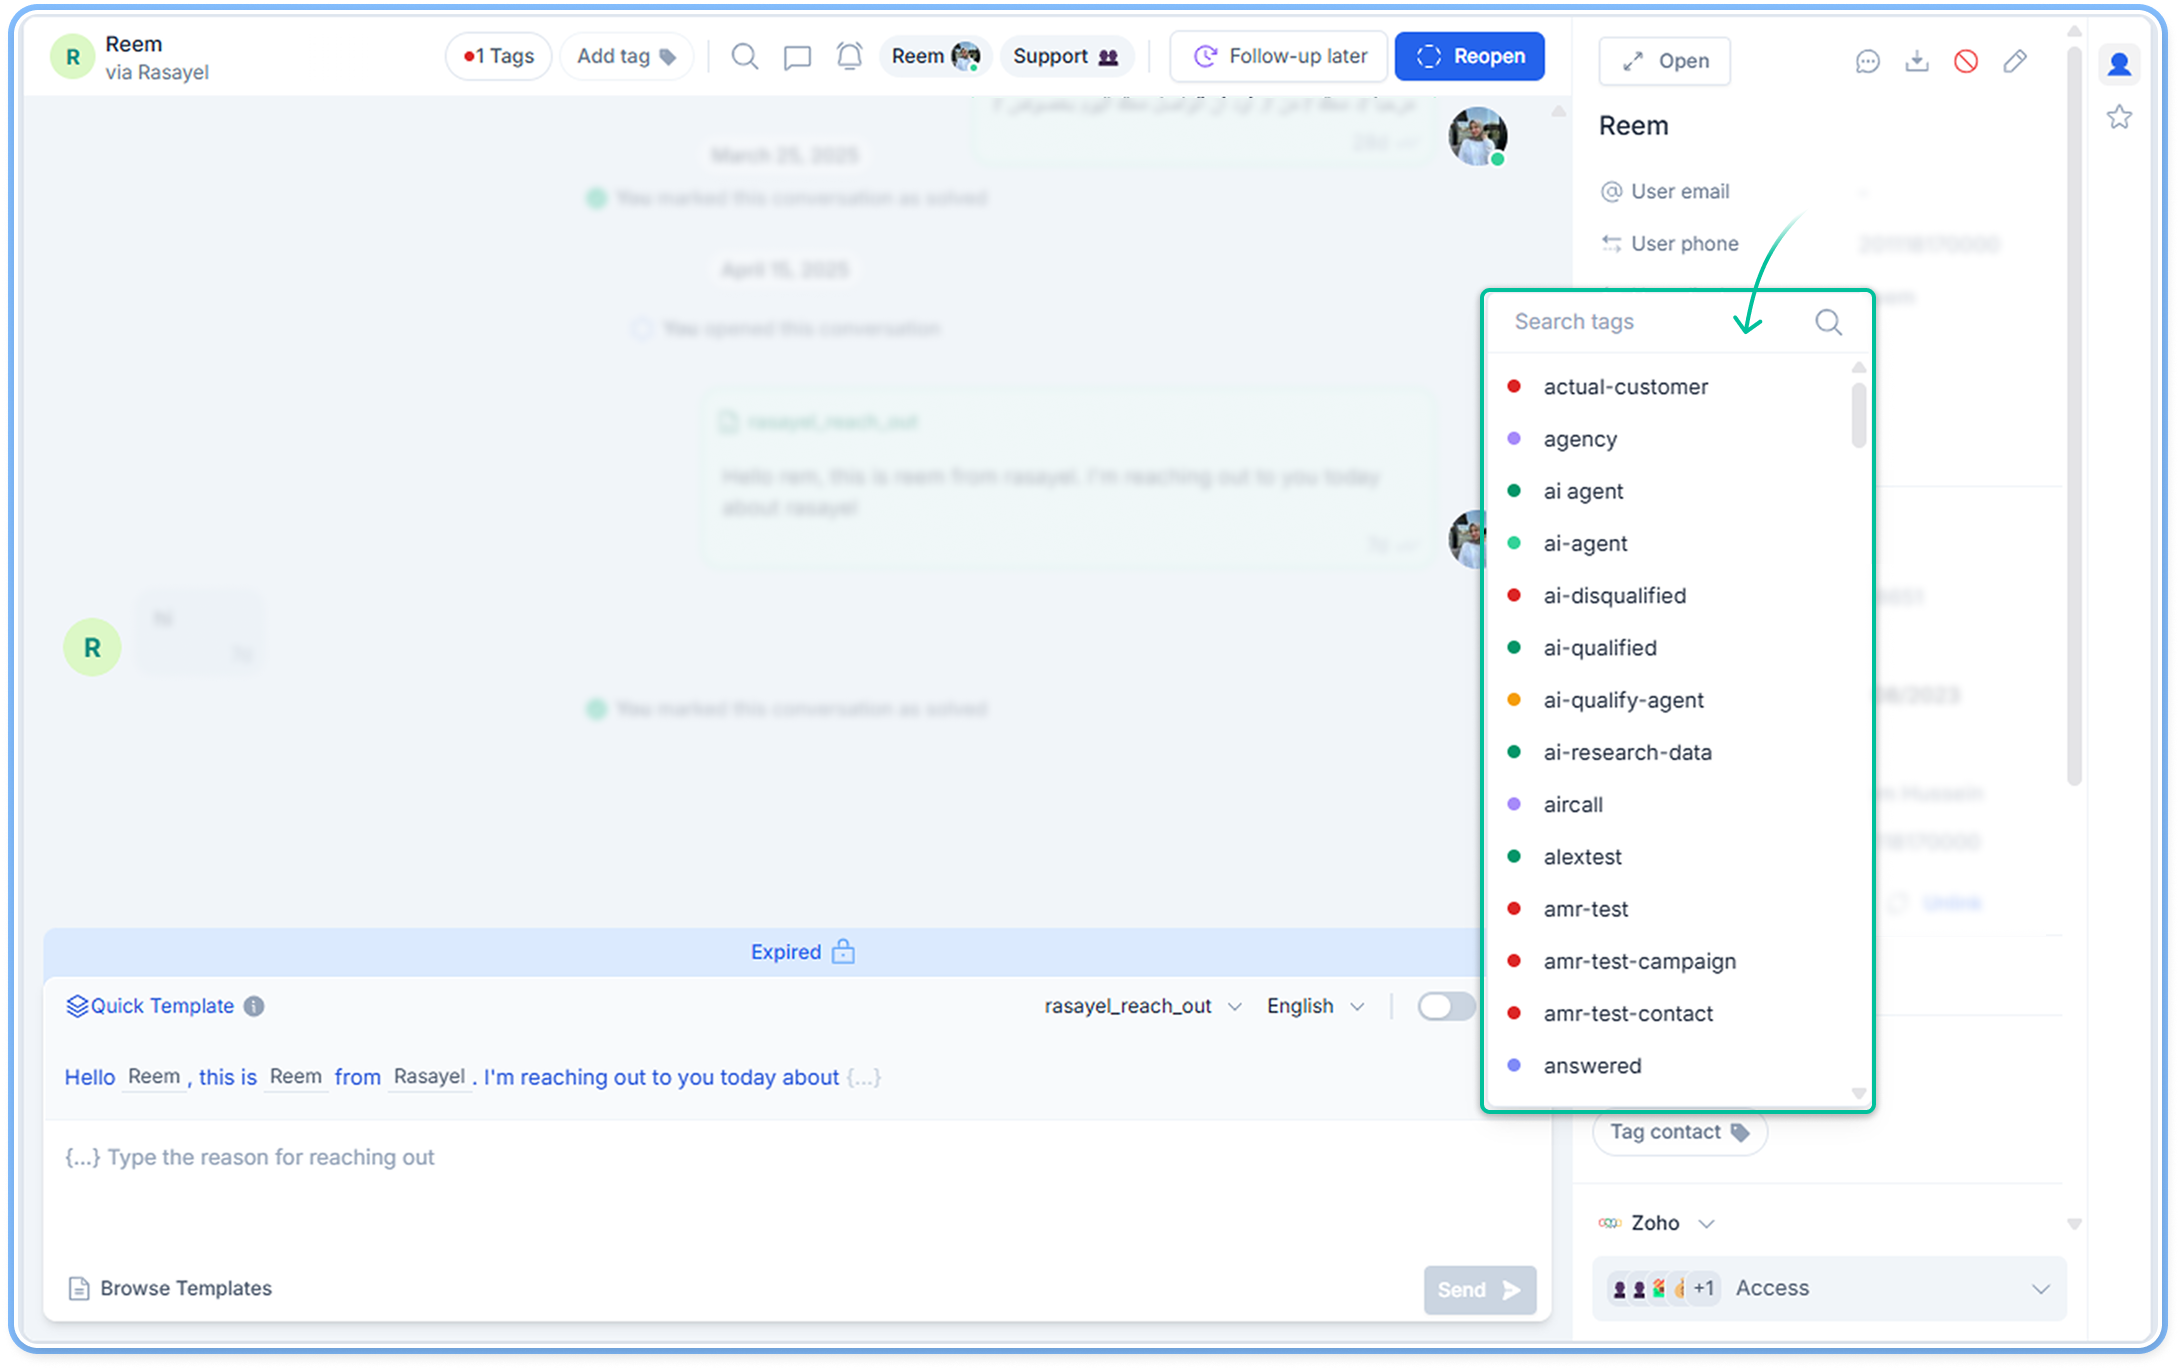Click the download contact icon
Screen dimensions: 2179x1369
click(1916, 62)
